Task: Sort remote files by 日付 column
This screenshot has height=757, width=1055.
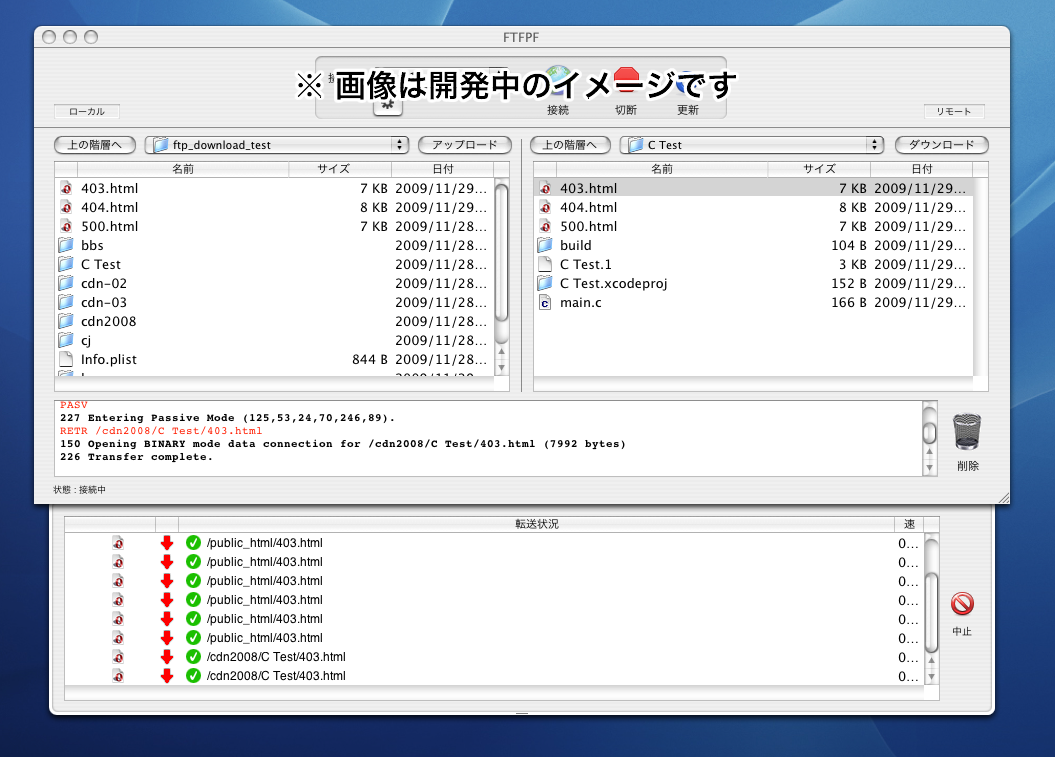Action: (921, 169)
